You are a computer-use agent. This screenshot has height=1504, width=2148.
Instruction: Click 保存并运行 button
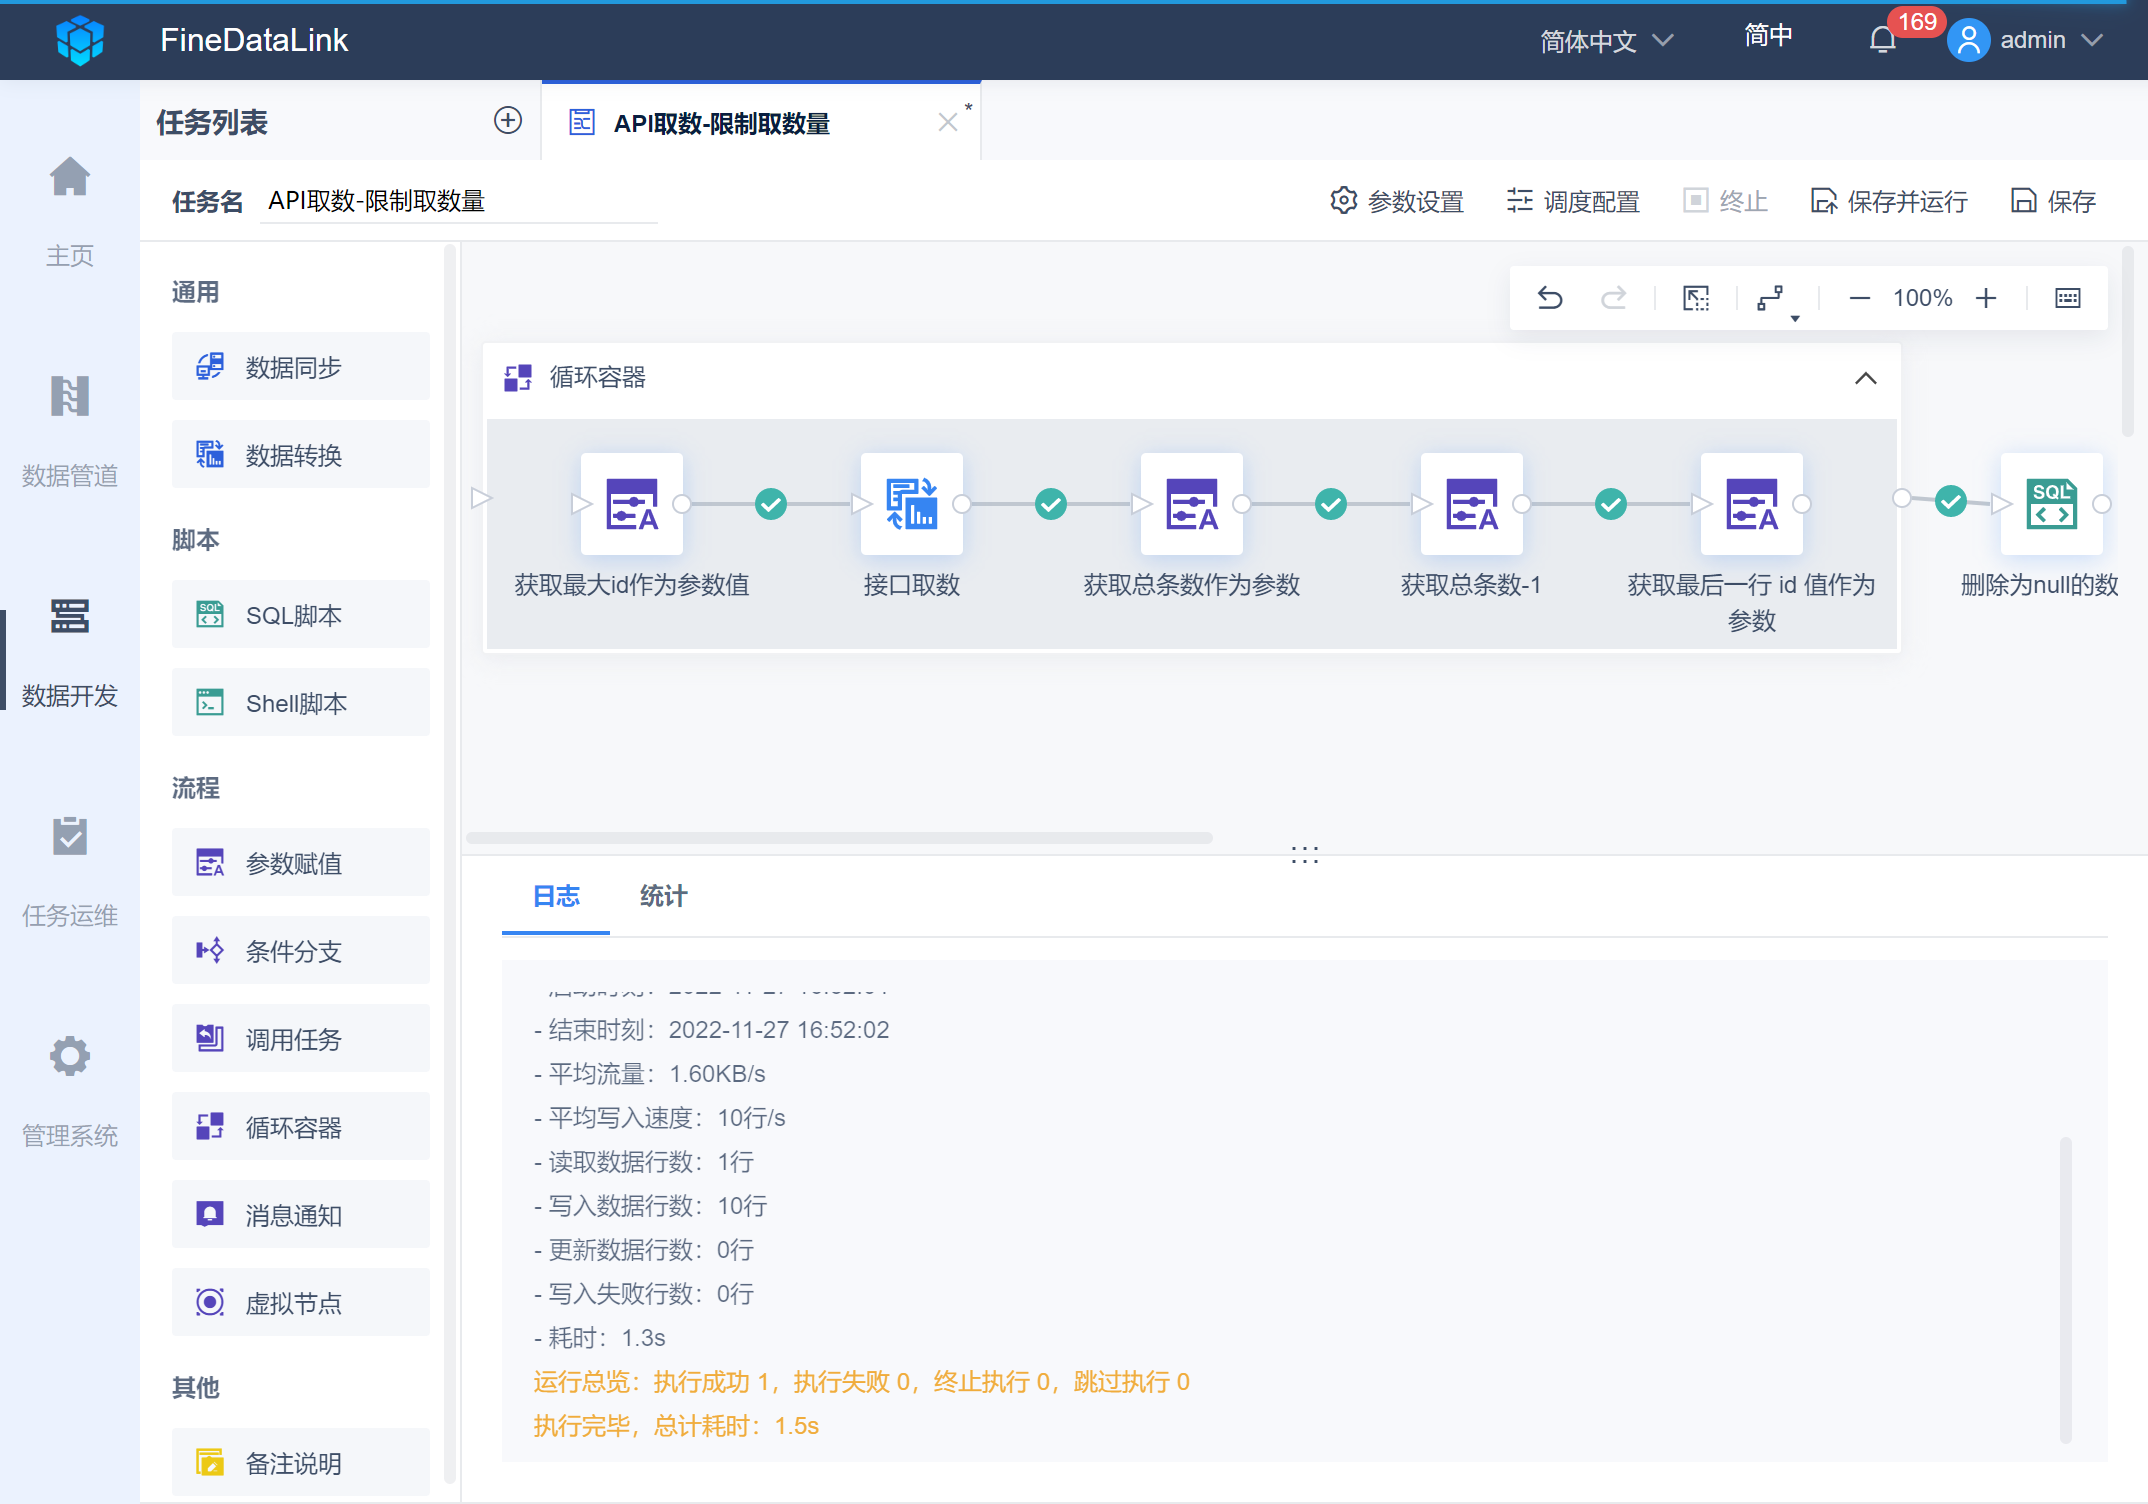click(x=1889, y=202)
